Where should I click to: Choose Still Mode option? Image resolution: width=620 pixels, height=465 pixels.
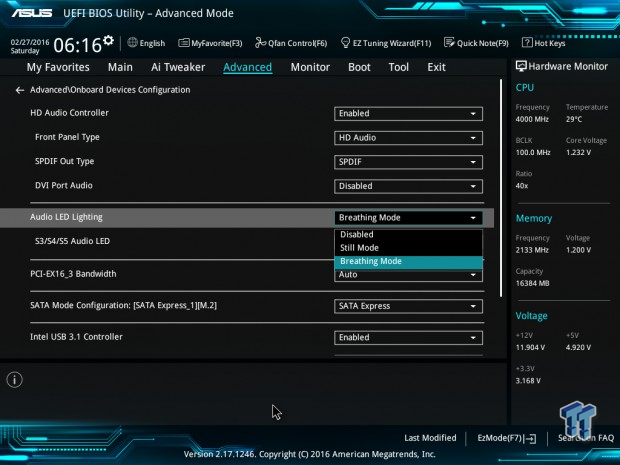tap(408, 248)
